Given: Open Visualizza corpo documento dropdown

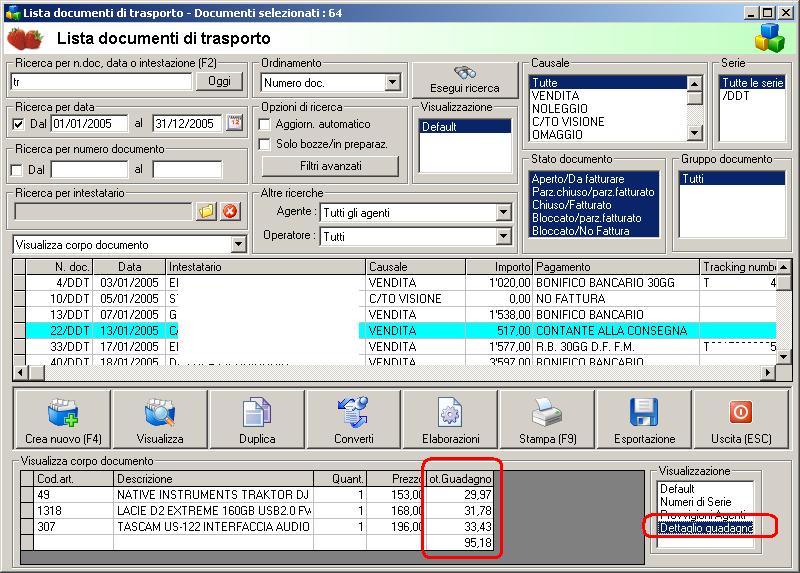Looking at the screenshot, I should coord(239,244).
